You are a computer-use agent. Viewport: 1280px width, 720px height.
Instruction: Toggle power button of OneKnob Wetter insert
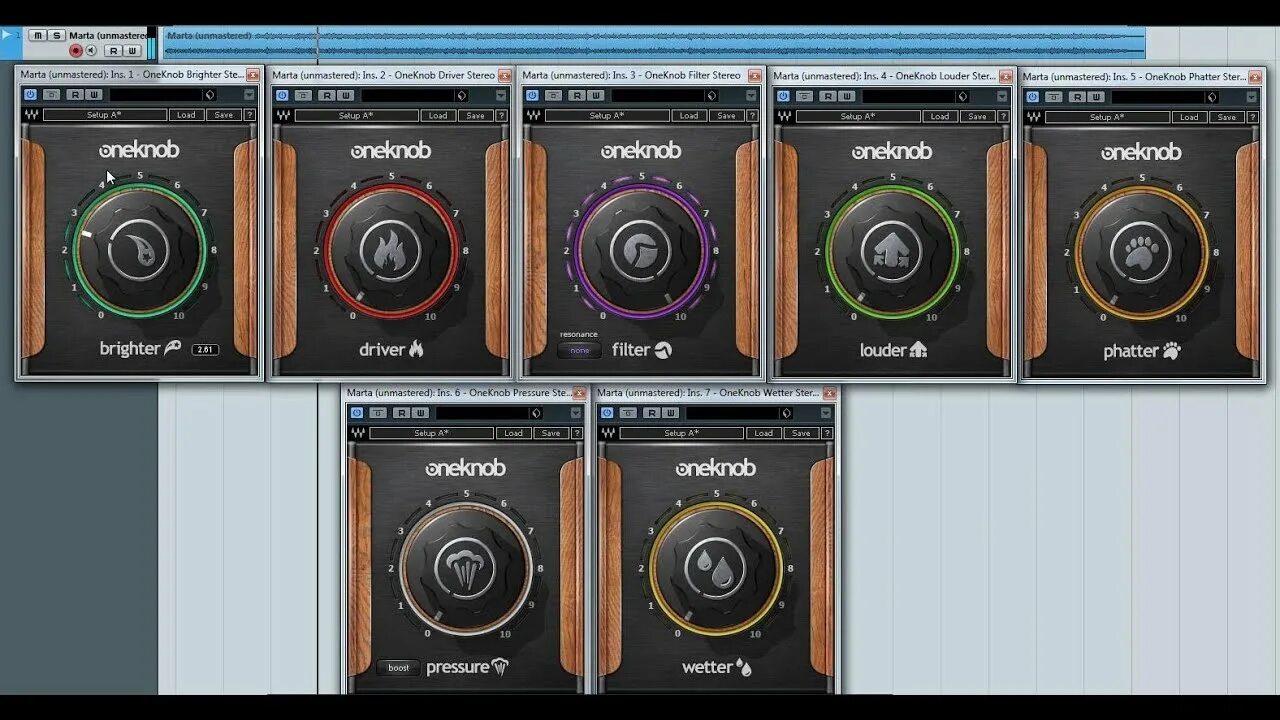point(607,412)
